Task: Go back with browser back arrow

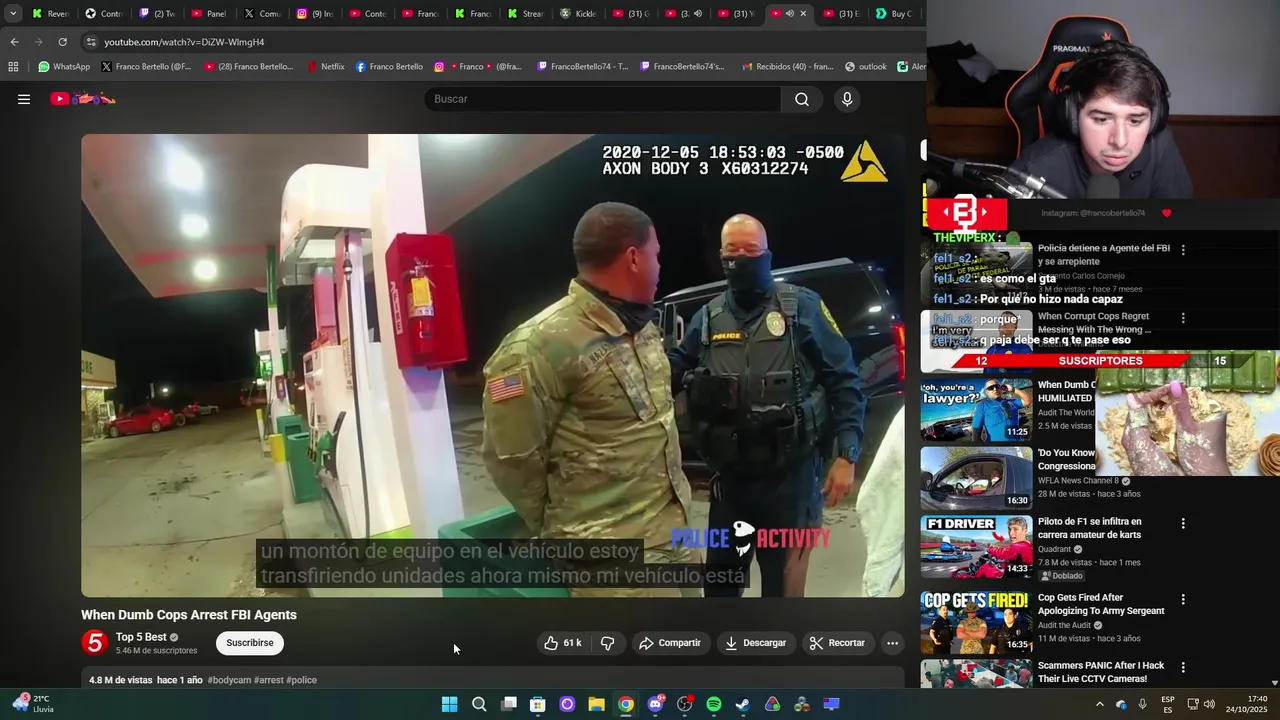Action: (14, 42)
